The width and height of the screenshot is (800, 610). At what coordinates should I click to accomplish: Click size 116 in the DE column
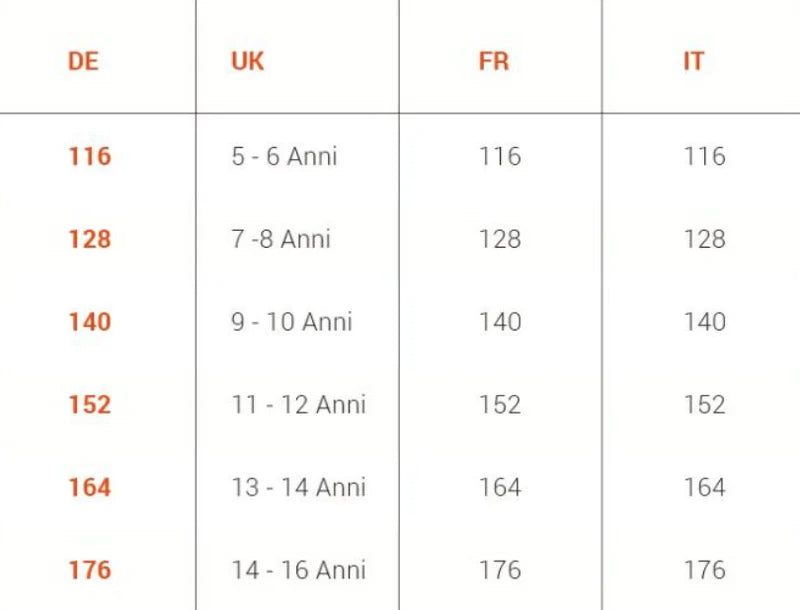89,157
